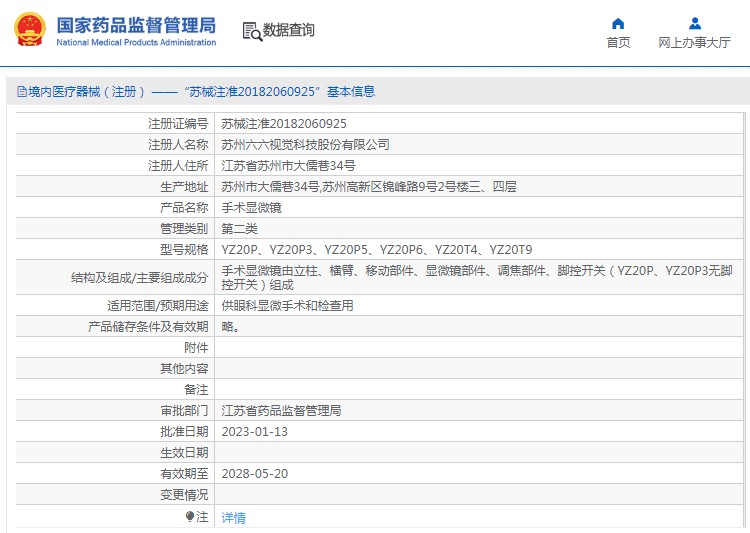The height and width of the screenshot is (533, 750).
Task: Click the lightbulb icon beside 注
Action: [190, 517]
